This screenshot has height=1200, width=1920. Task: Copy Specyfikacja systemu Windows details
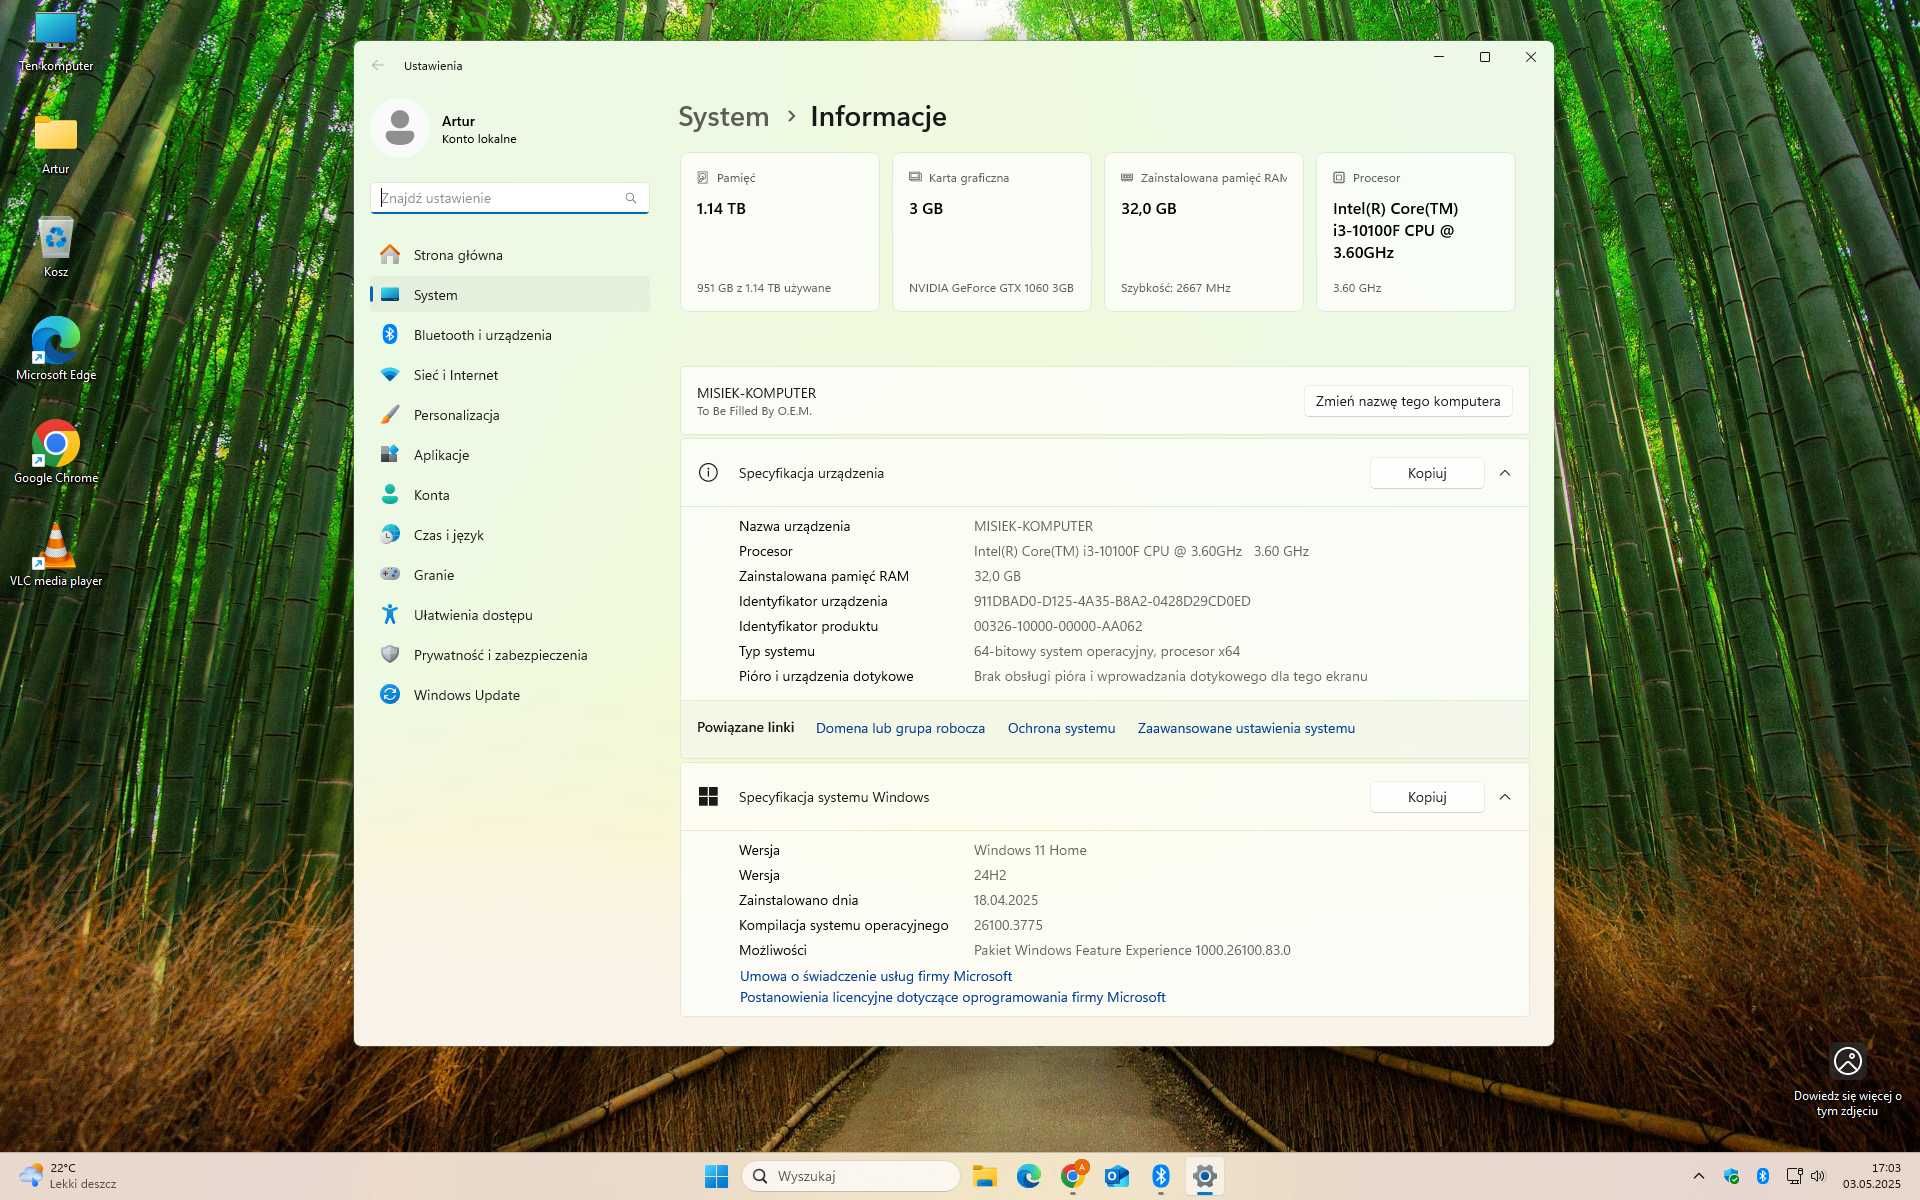click(x=1427, y=797)
